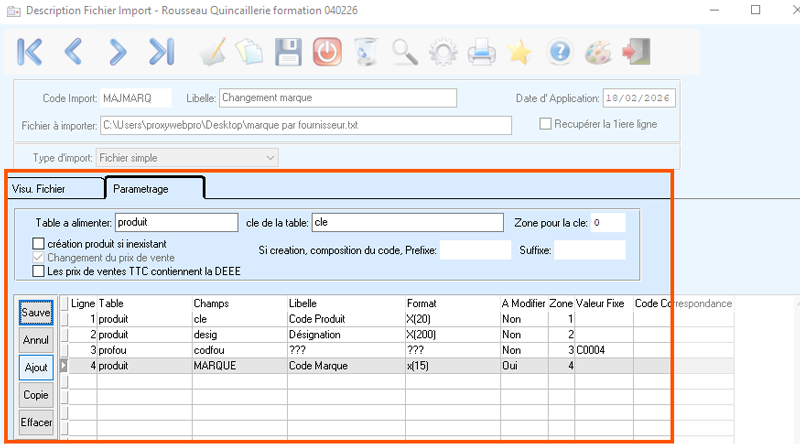The width and height of the screenshot is (800, 444).
Task: Click the paint palette icon
Action: [x=597, y=52]
